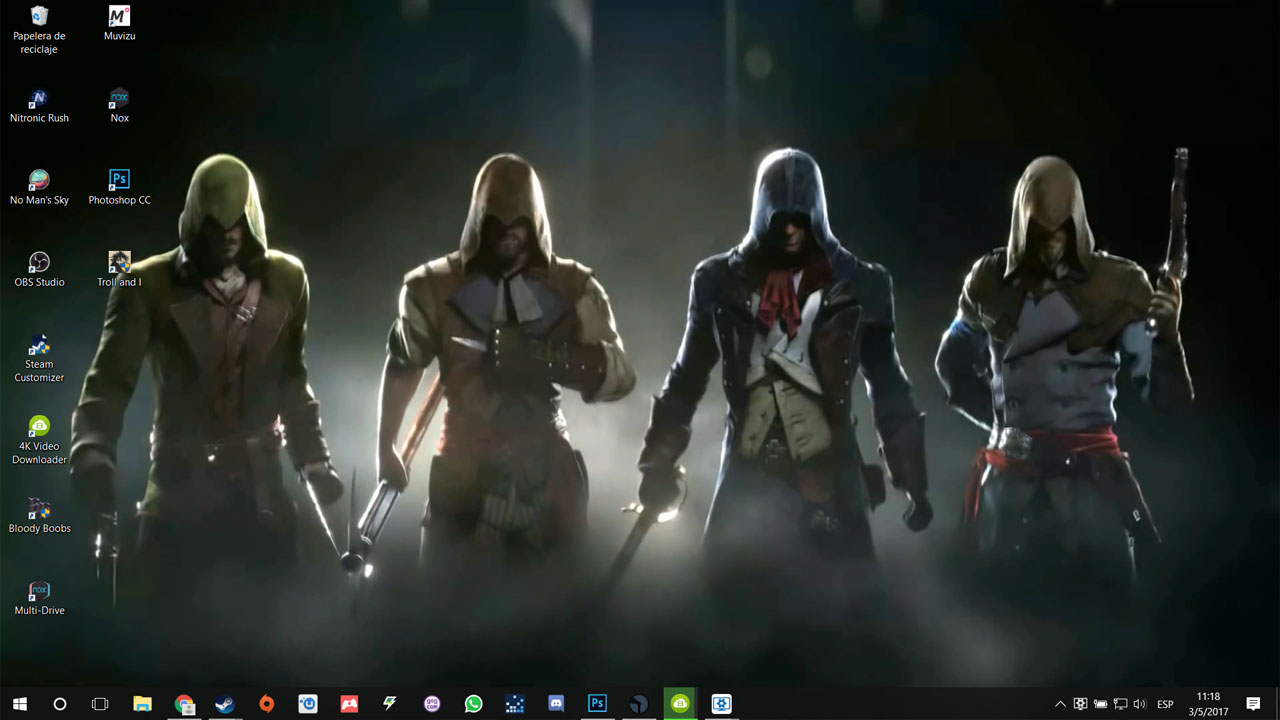This screenshot has width=1280, height=720.
Task: Expand hidden system tray icons
Action: [1059, 704]
